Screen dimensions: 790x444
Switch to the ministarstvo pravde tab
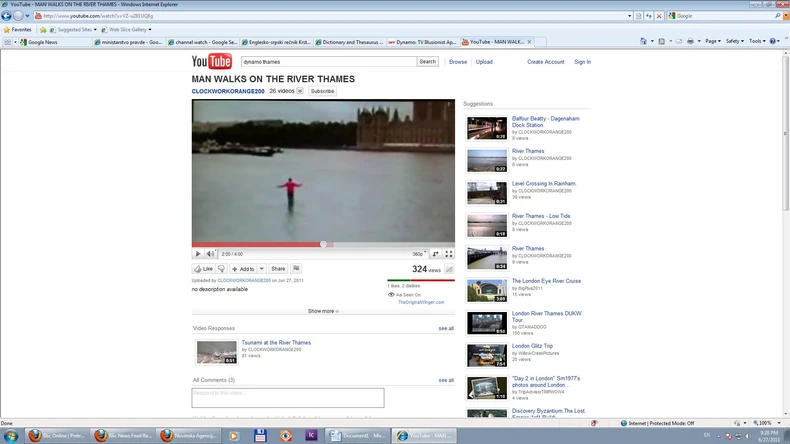point(128,42)
